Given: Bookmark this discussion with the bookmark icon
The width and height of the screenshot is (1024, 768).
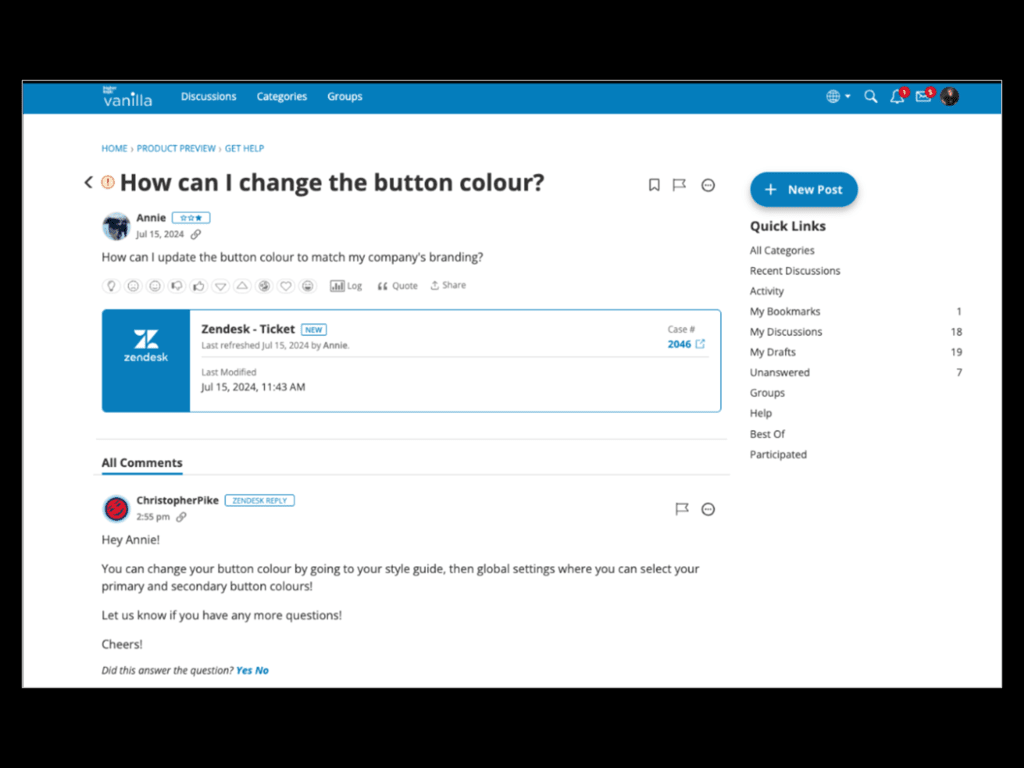Looking at the screenshot, I should [x=654, y=185].
